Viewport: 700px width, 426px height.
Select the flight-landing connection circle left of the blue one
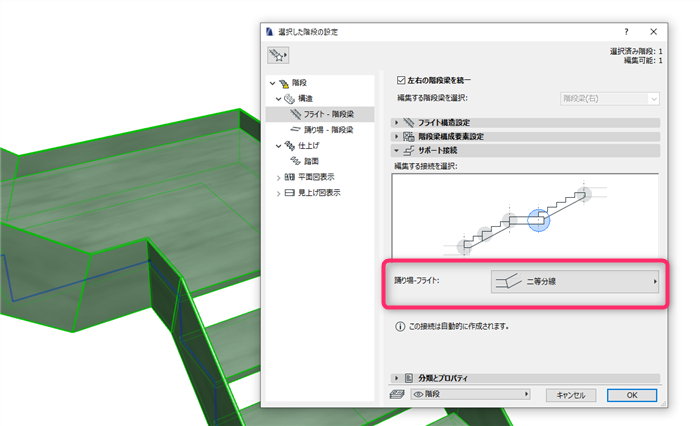coord(509,220)
